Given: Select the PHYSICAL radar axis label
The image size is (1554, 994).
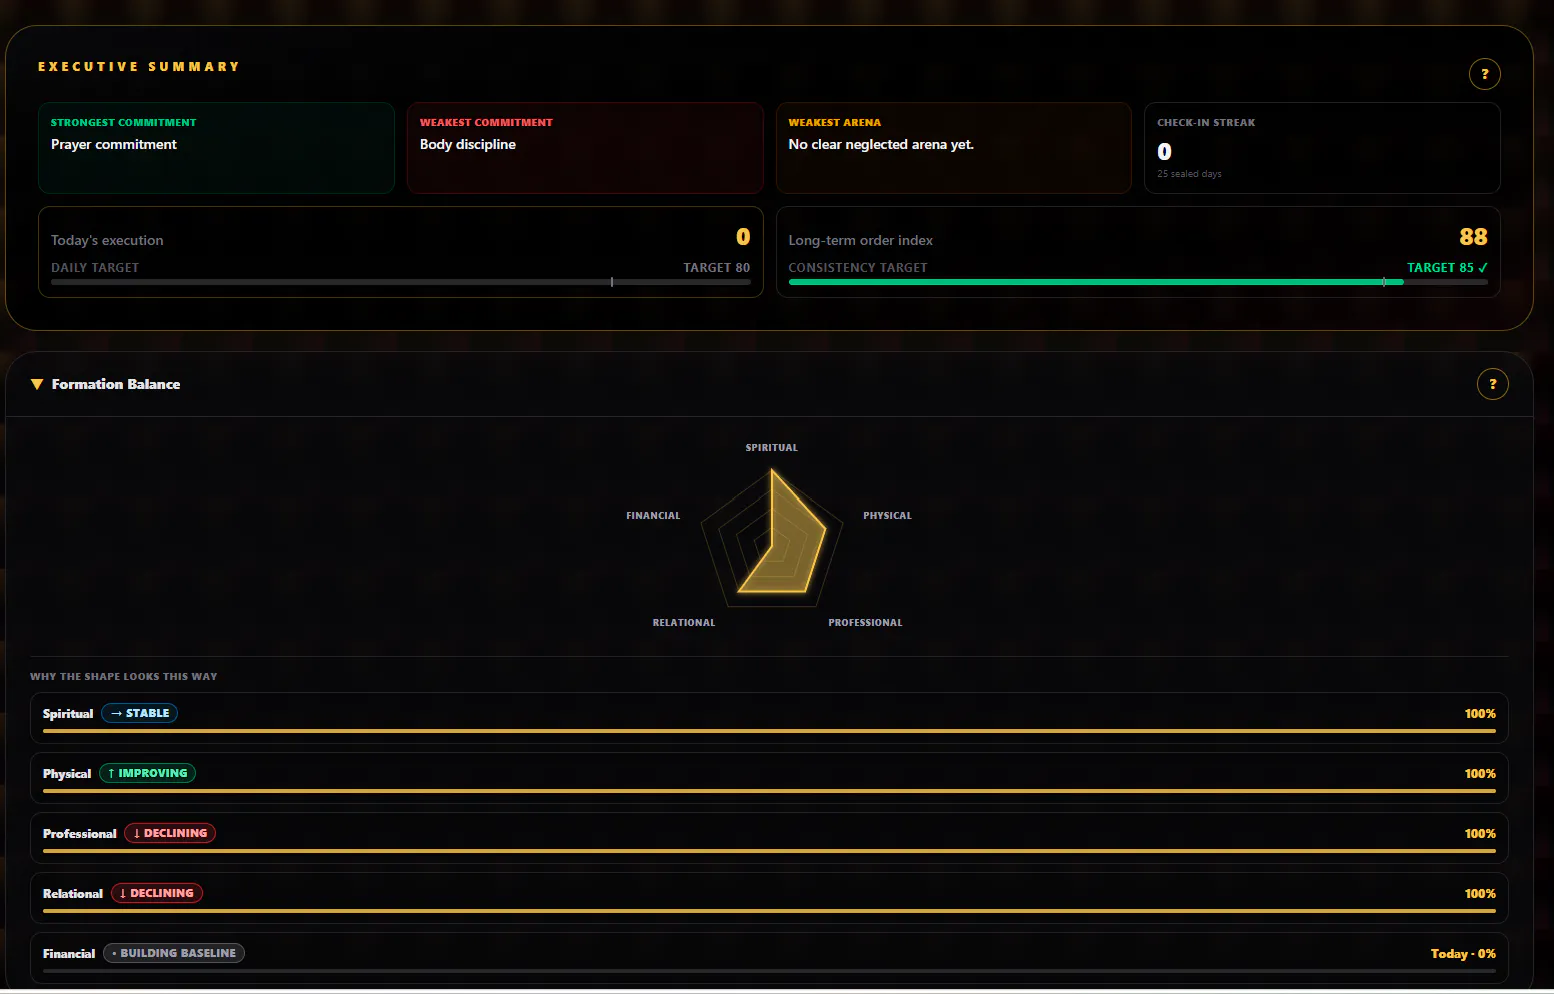Looking at the screenshot, I should click(887, 516).
